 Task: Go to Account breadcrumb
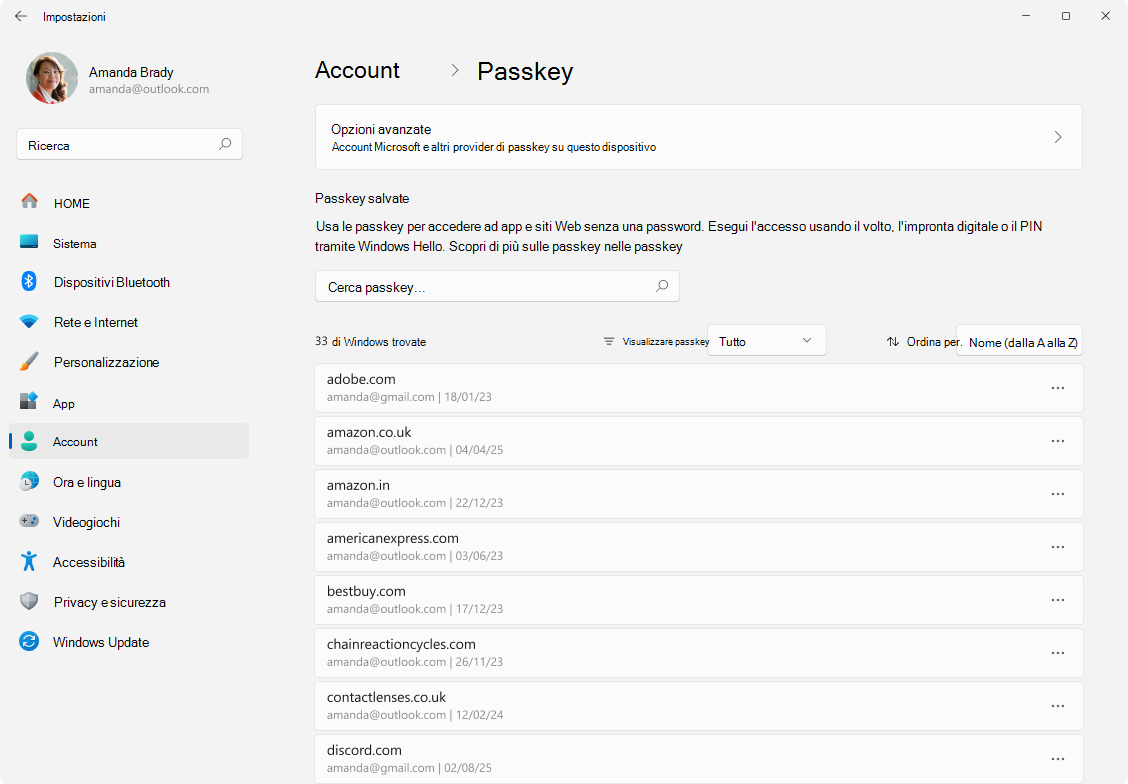coord(357,70)
